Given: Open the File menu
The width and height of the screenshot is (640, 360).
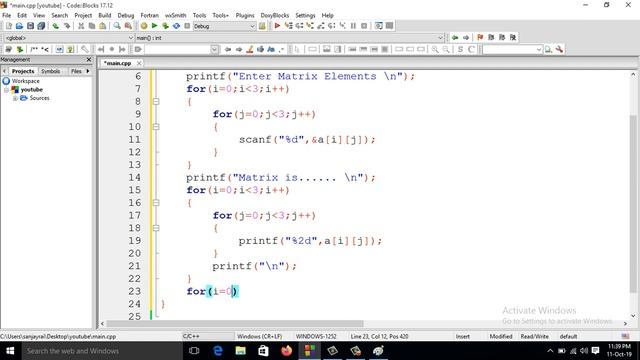Looking at the screenshot, I should tap(7, 15).
